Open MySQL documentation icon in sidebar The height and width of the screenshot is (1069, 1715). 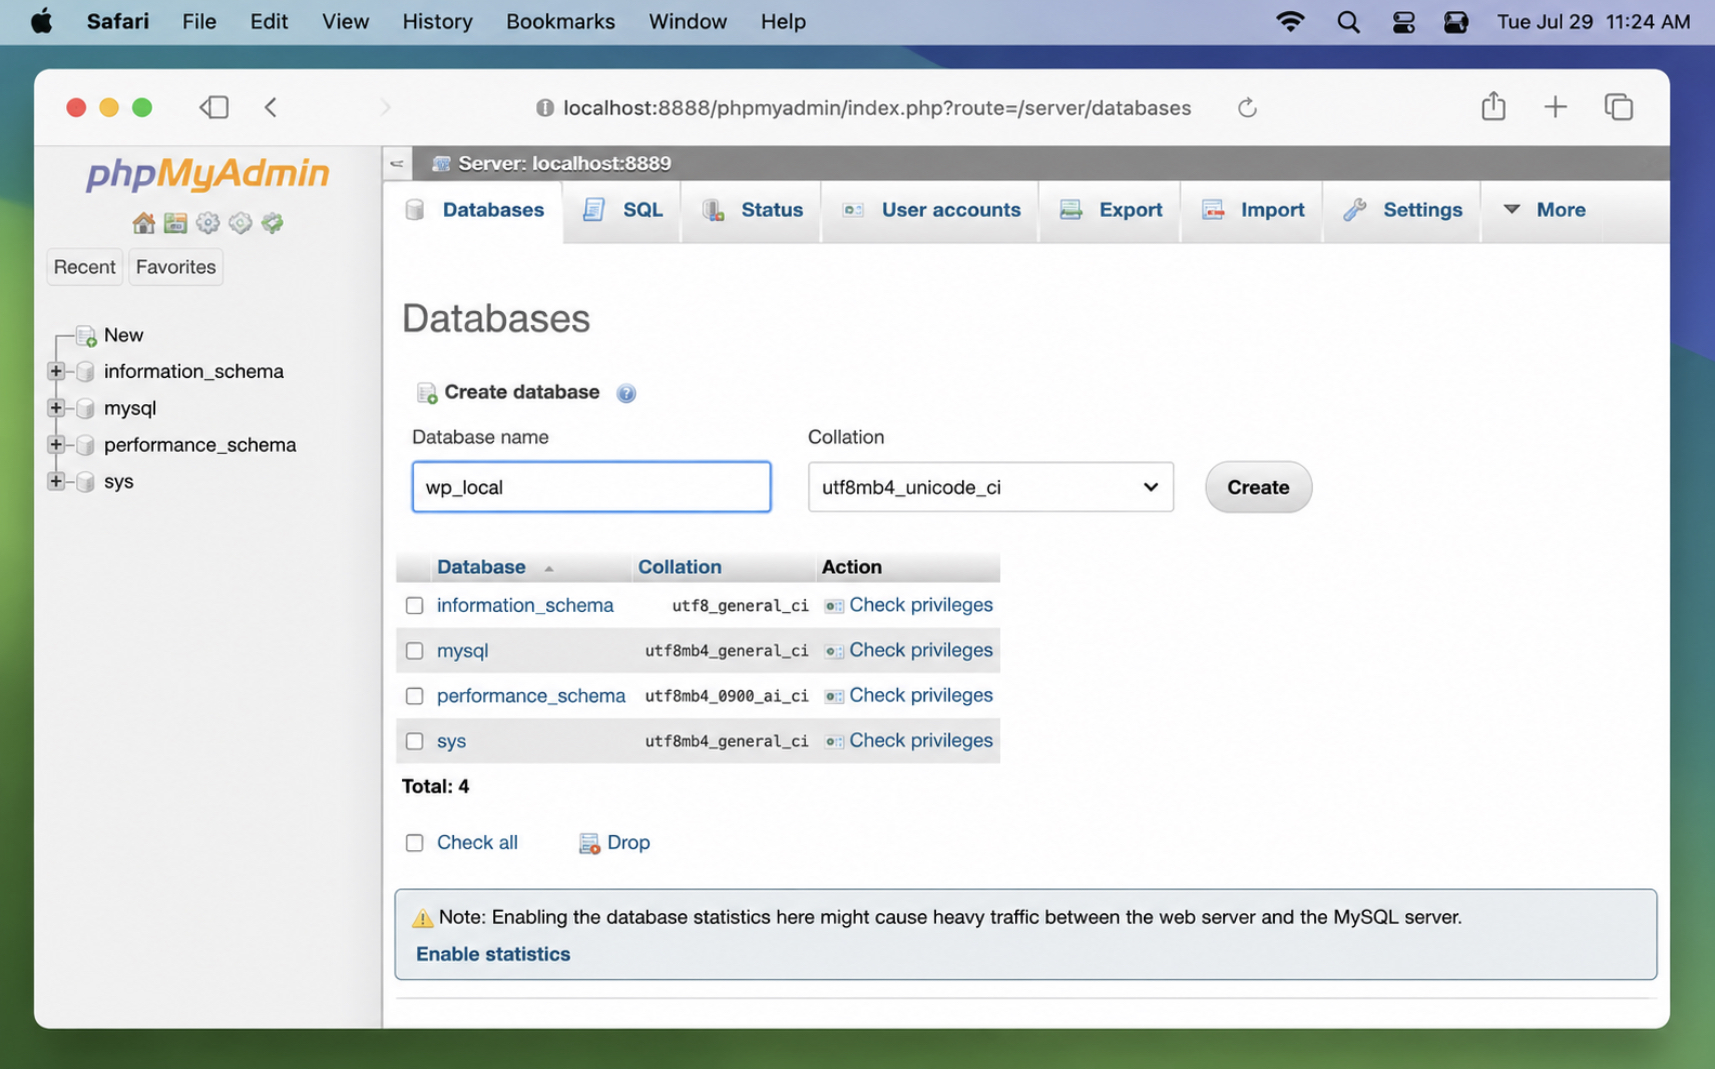(240, 223)
